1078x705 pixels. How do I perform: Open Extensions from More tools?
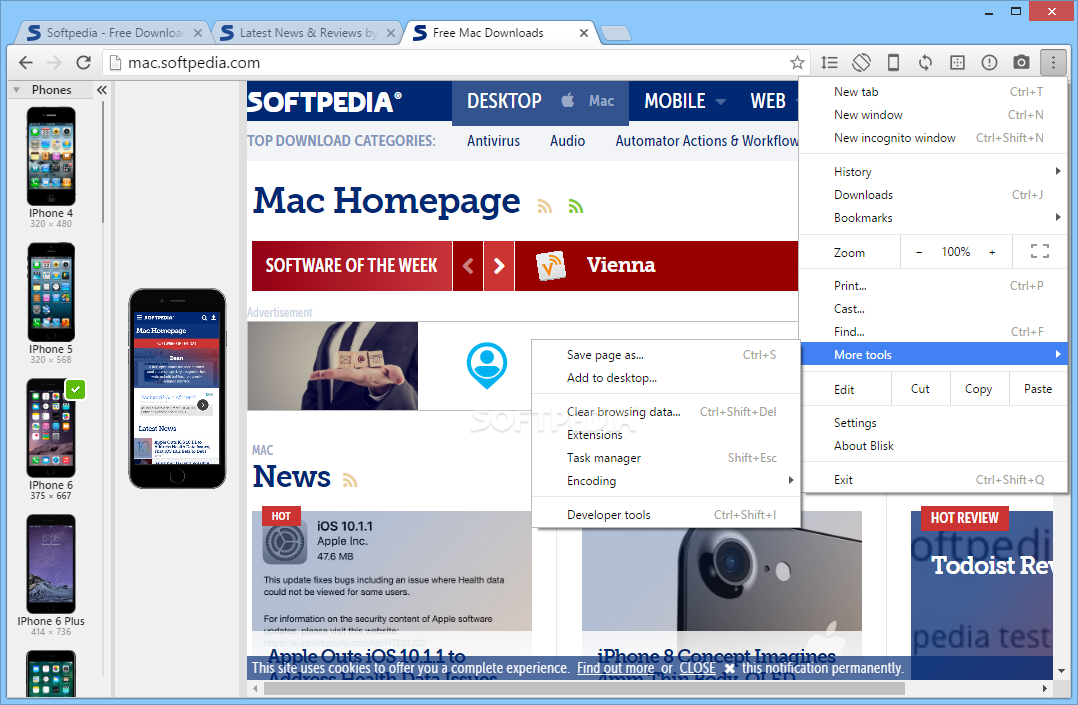pos(666,435)
